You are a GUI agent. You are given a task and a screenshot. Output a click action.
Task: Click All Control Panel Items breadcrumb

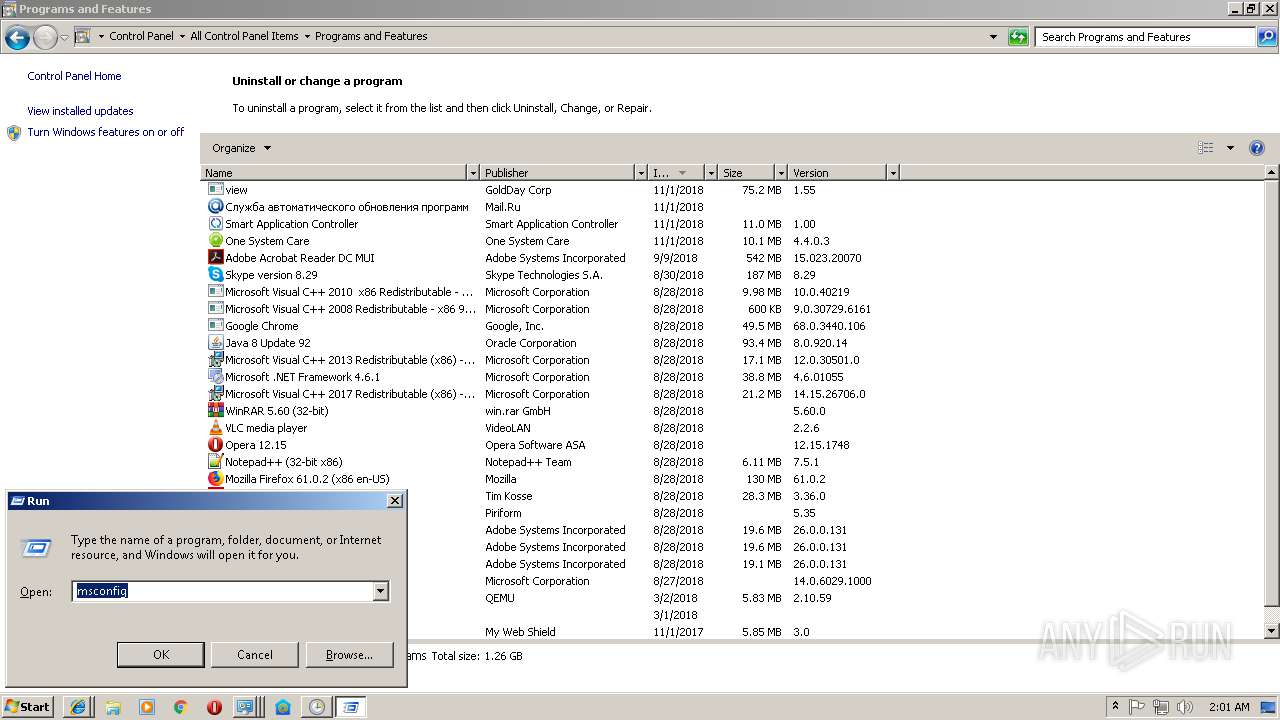pos(244,36)
